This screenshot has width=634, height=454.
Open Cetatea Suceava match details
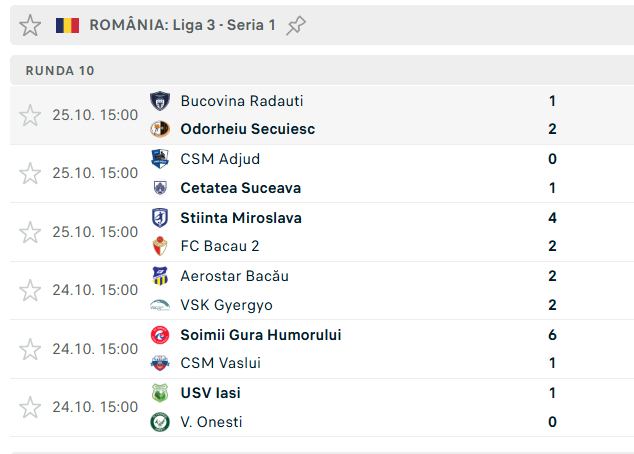coord(240,188)
